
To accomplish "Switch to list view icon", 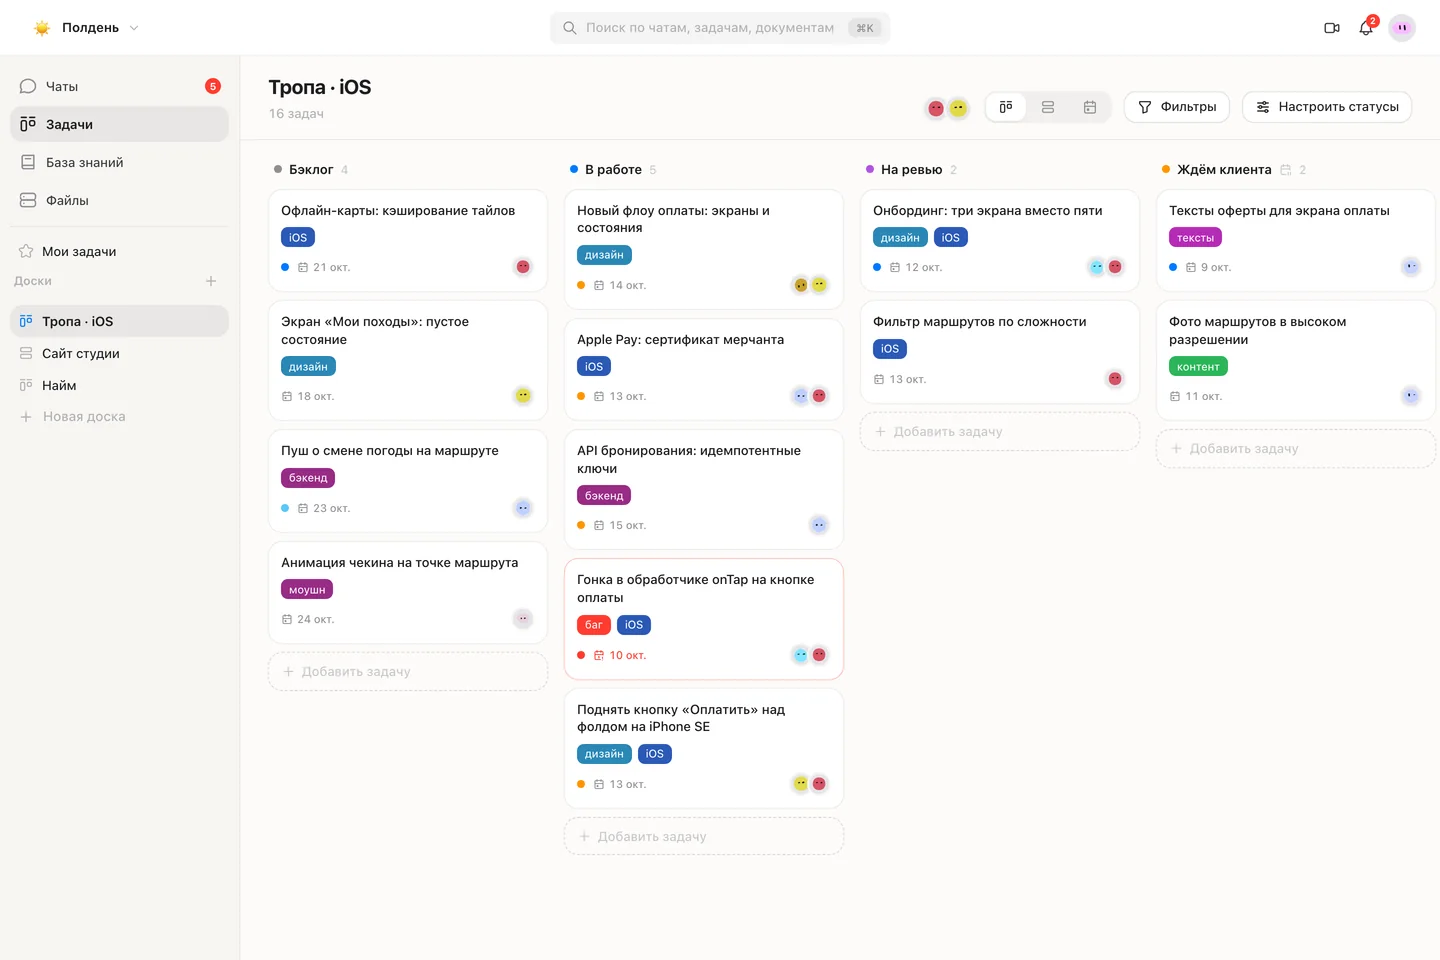I will click(1048, 107).
